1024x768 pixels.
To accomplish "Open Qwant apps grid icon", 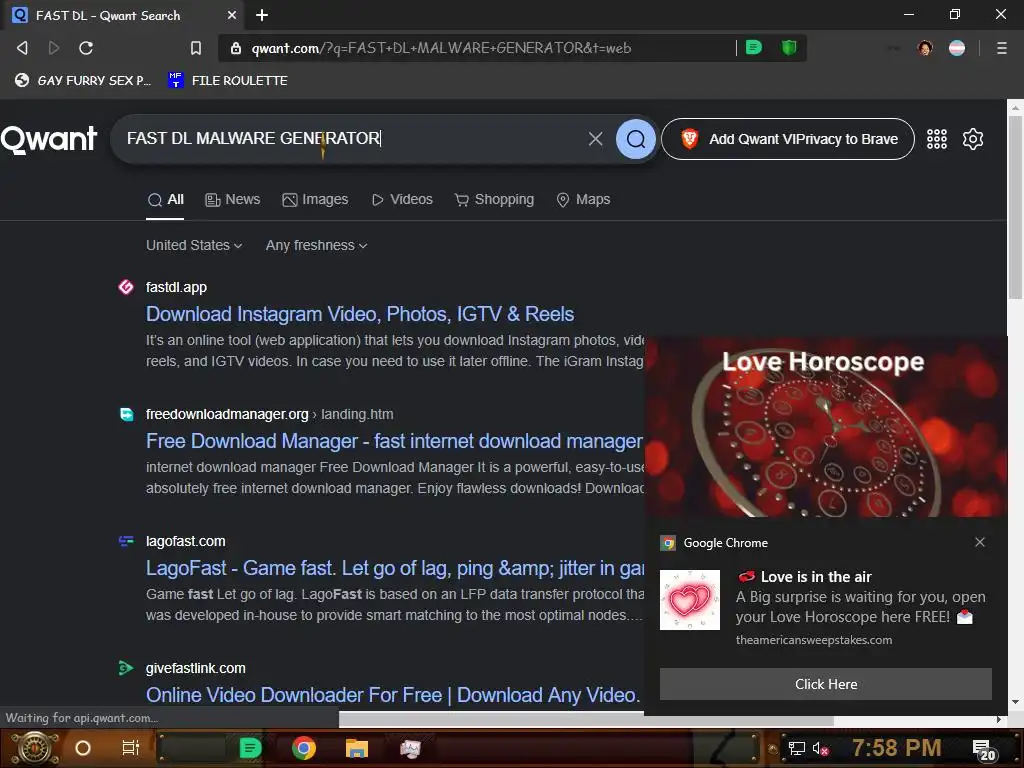I will click(936, 139).
